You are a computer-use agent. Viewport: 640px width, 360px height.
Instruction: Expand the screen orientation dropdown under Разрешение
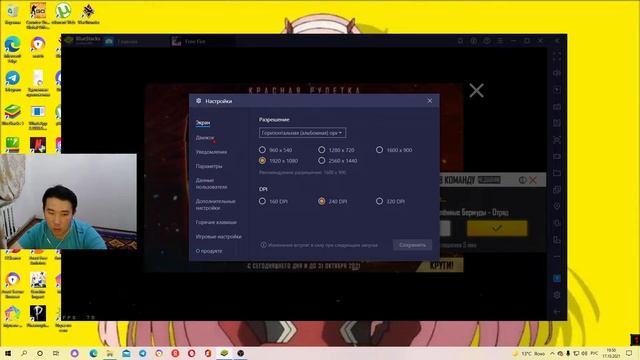point(302,133)
